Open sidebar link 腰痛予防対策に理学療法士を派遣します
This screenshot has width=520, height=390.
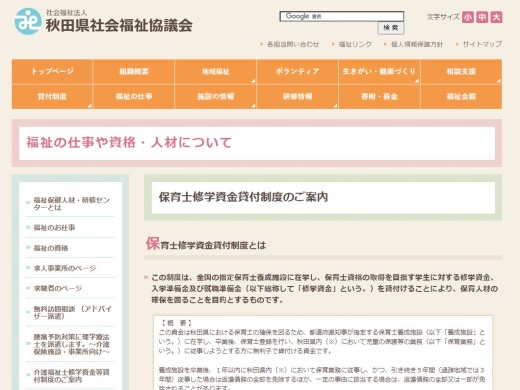pos(71,344)
